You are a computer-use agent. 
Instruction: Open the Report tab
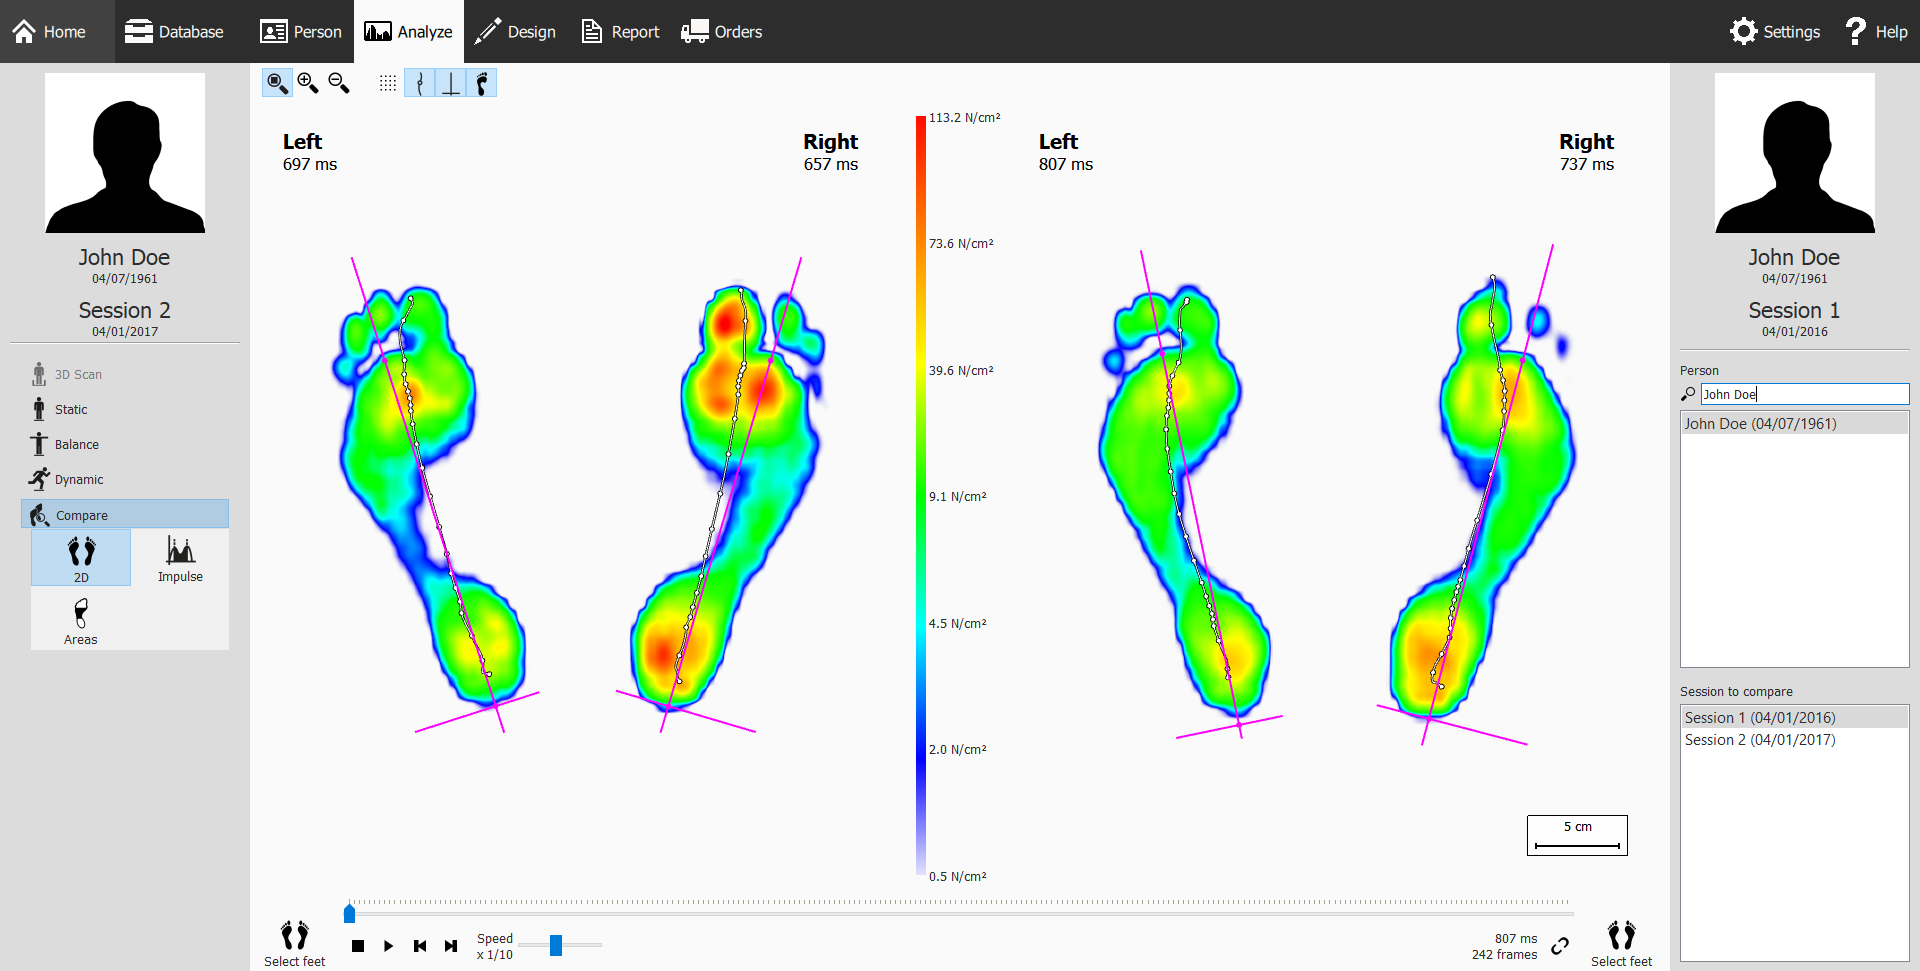point(619,31)
